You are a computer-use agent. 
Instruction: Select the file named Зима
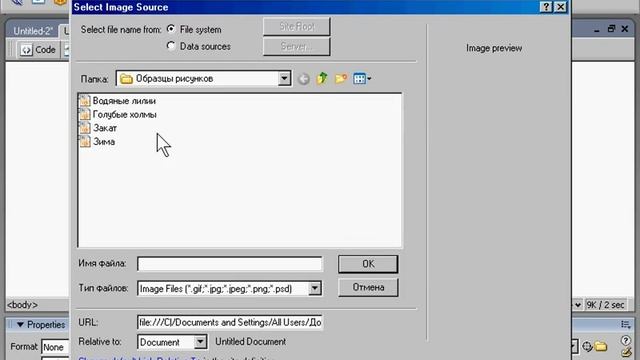pos(104,142)
